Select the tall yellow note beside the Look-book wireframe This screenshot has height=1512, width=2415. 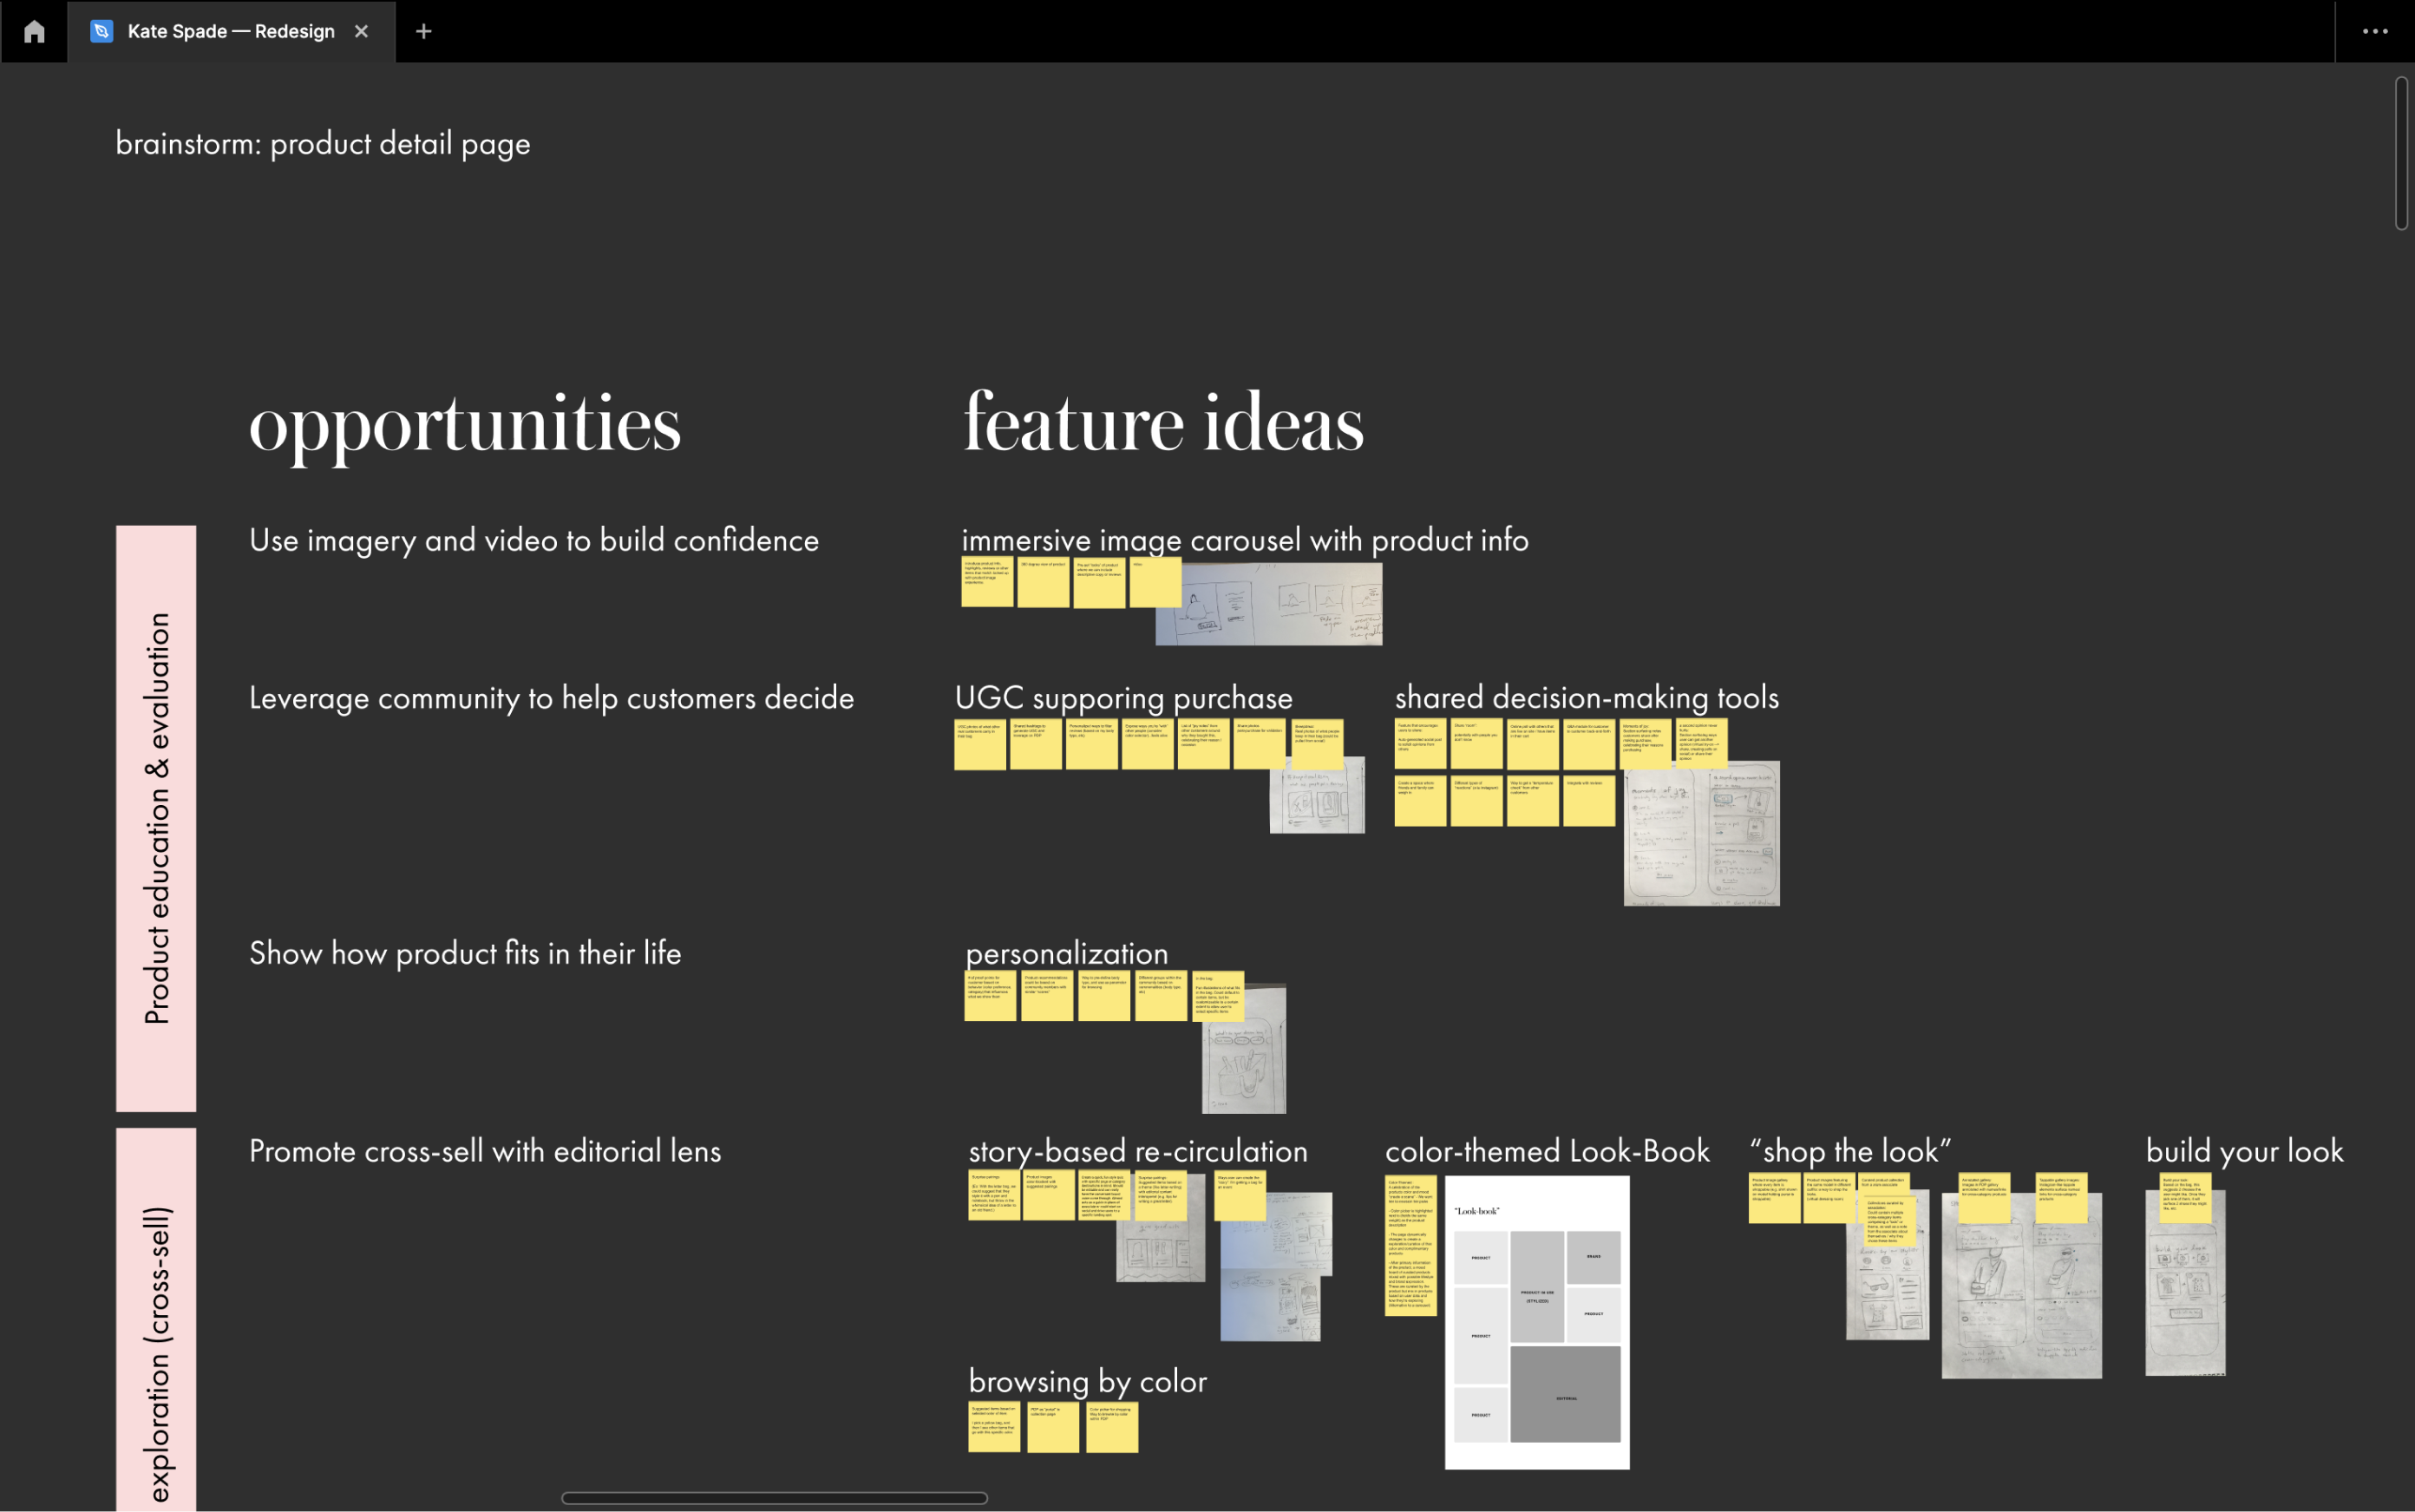[x=1411, y=1245]
